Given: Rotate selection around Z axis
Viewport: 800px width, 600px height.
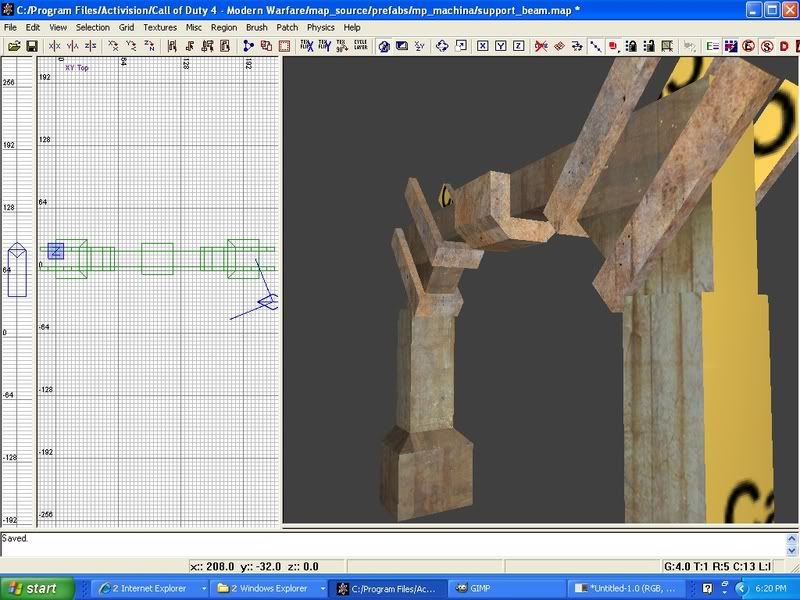Looking at the screenshot, I should [149, 46].
